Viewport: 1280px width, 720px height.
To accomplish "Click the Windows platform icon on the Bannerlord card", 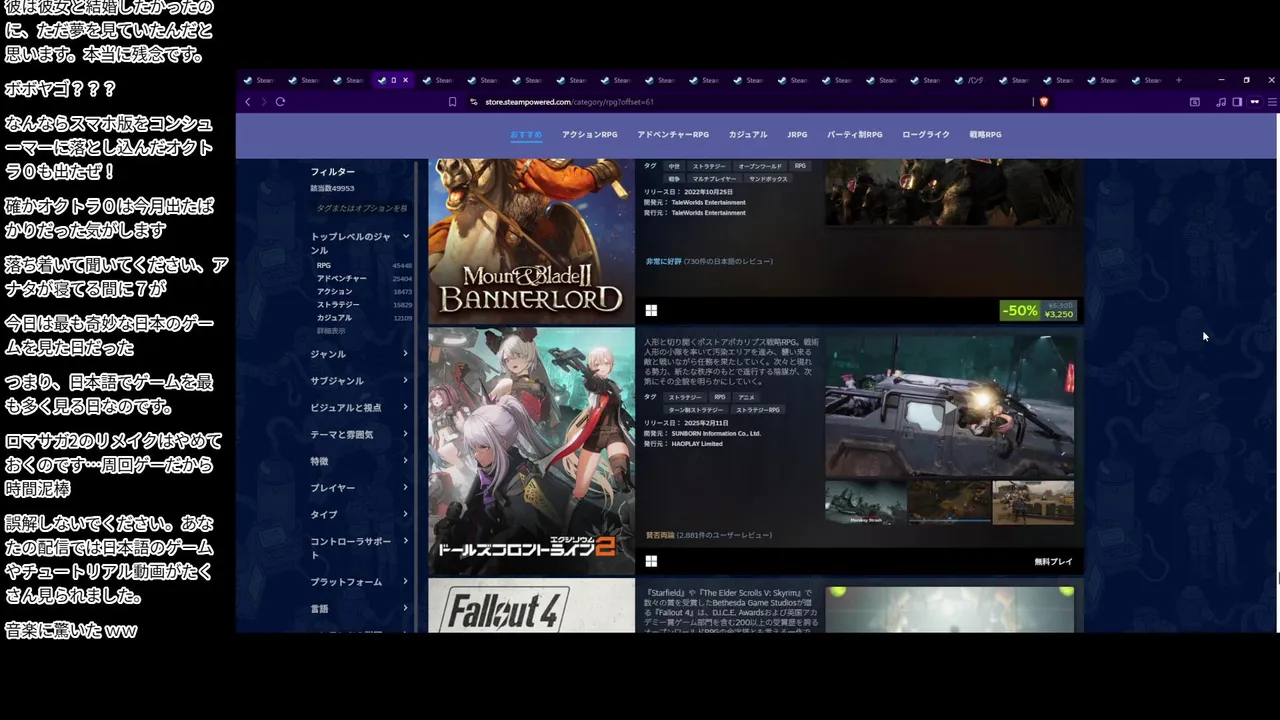I will click(x=651, y=310).
